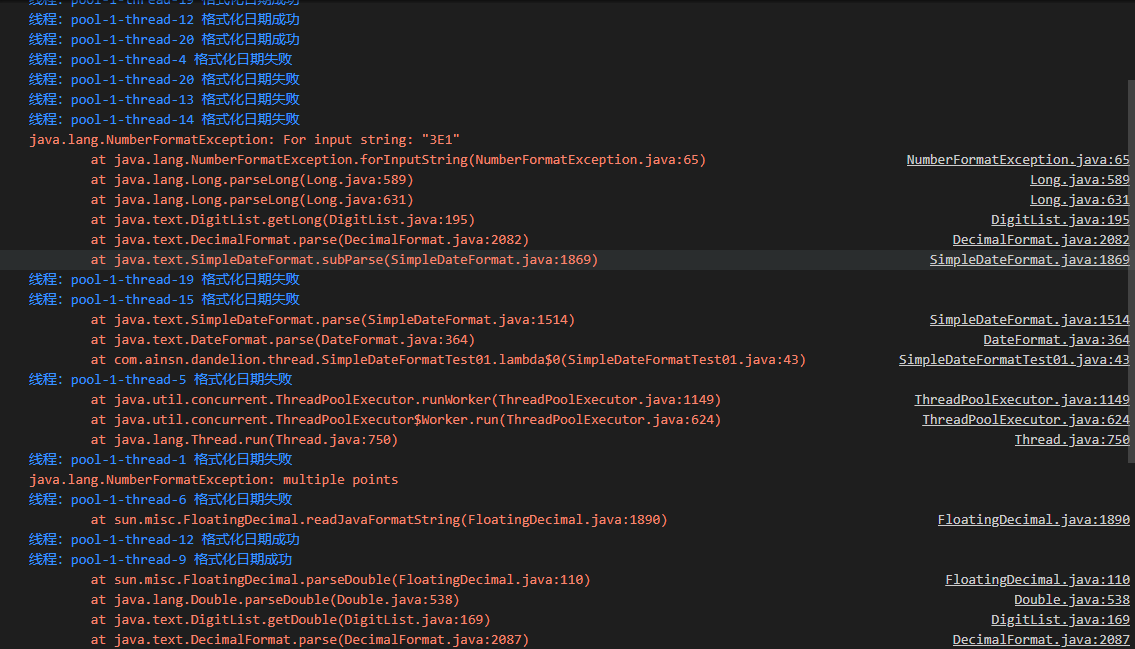This screenshot has height=649, width=1135.
Task: Click the 'For input string: "3E1"' exception line
Action: pyautogui.click(x=244, y=140)
